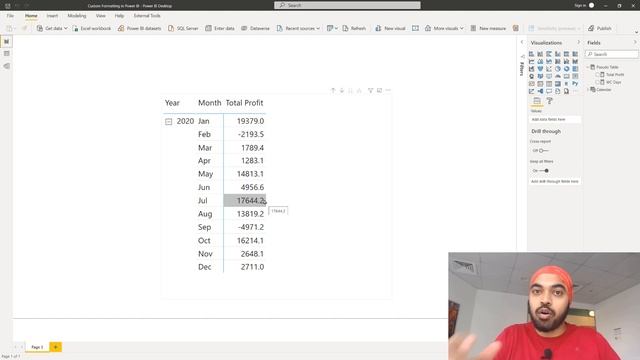
Task: Toggle the Cross-report drill through switch
Action: (x=543, y=151)
